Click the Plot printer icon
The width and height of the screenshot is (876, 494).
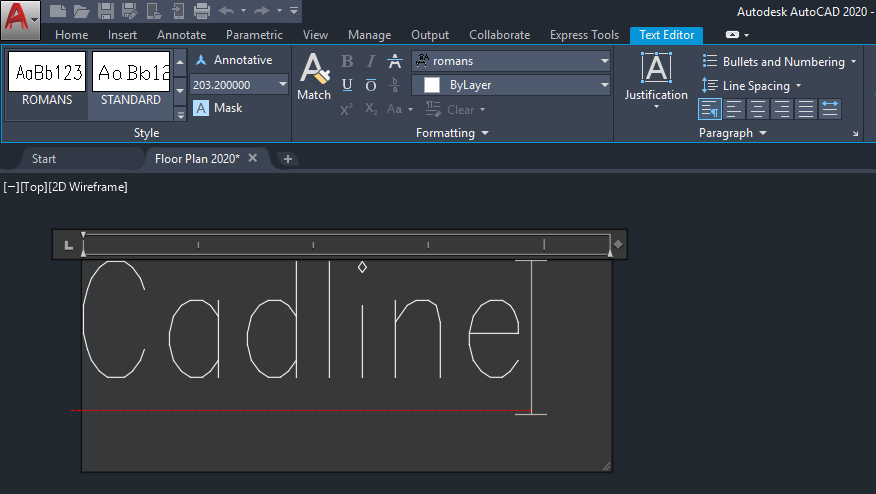pos(202,11)
